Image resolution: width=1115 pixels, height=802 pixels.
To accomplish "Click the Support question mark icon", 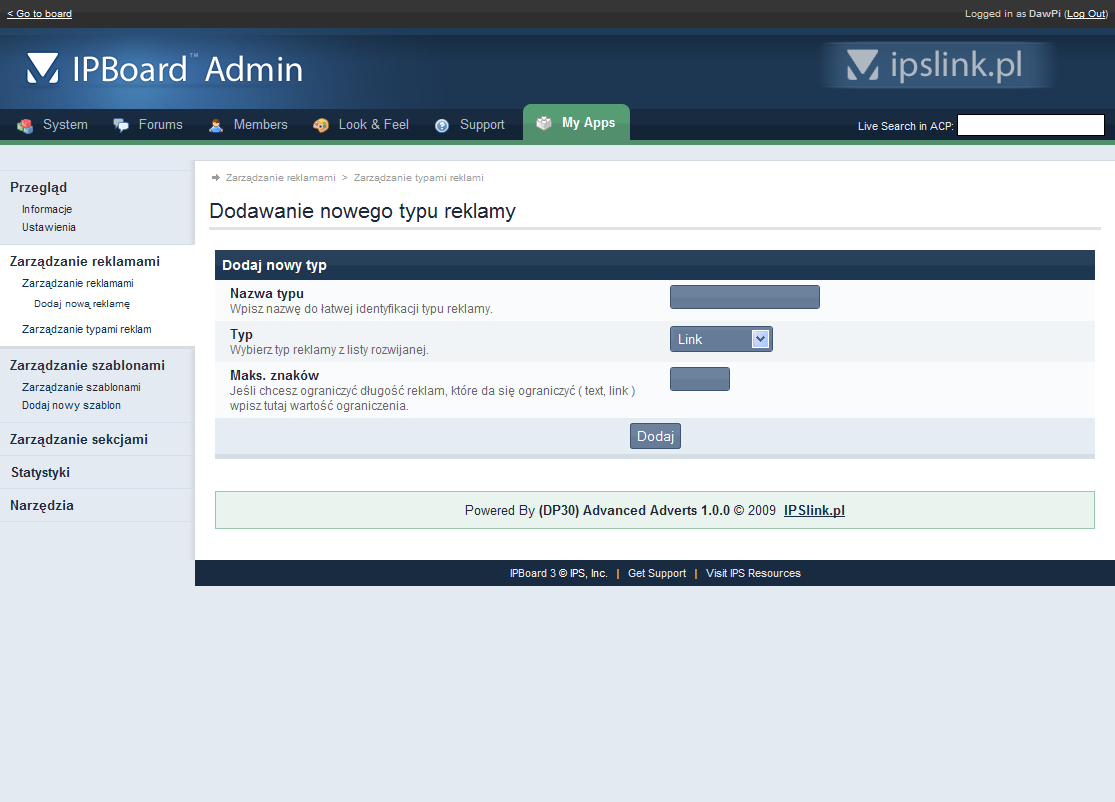I will click(442, 126).
